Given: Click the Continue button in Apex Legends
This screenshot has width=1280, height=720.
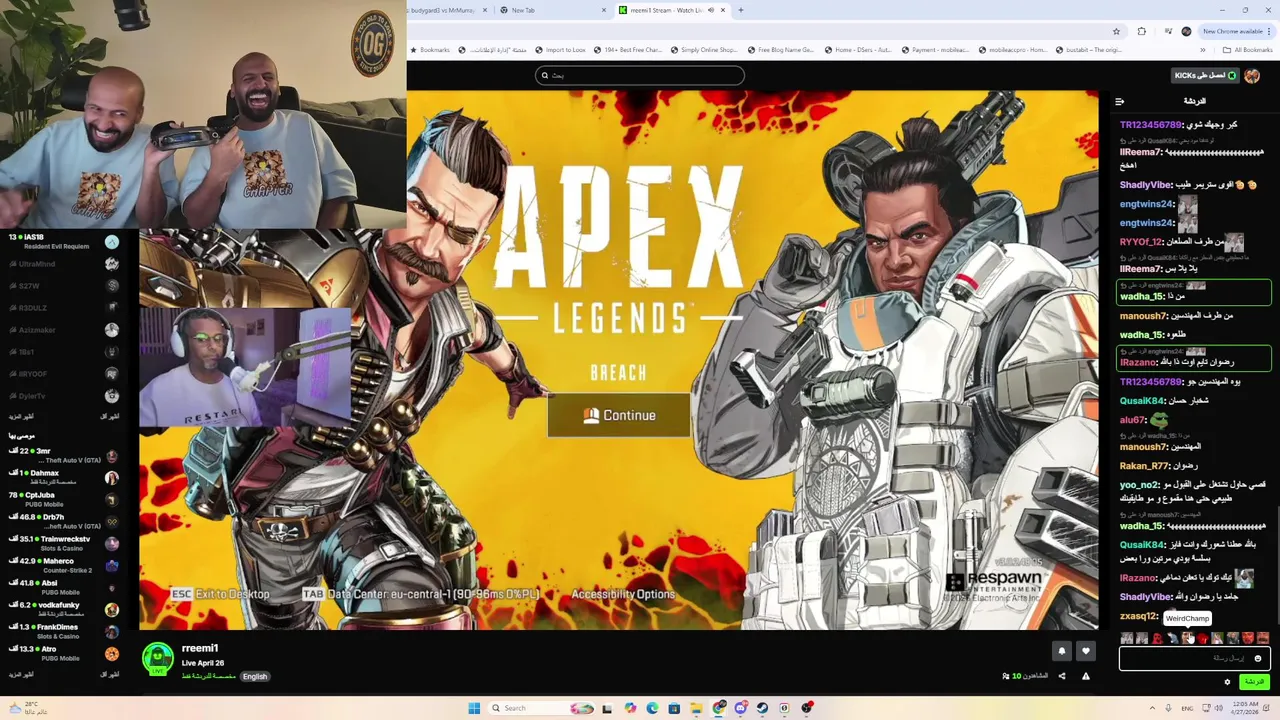Looking at the screenshot, I should [x=619, y=415].
